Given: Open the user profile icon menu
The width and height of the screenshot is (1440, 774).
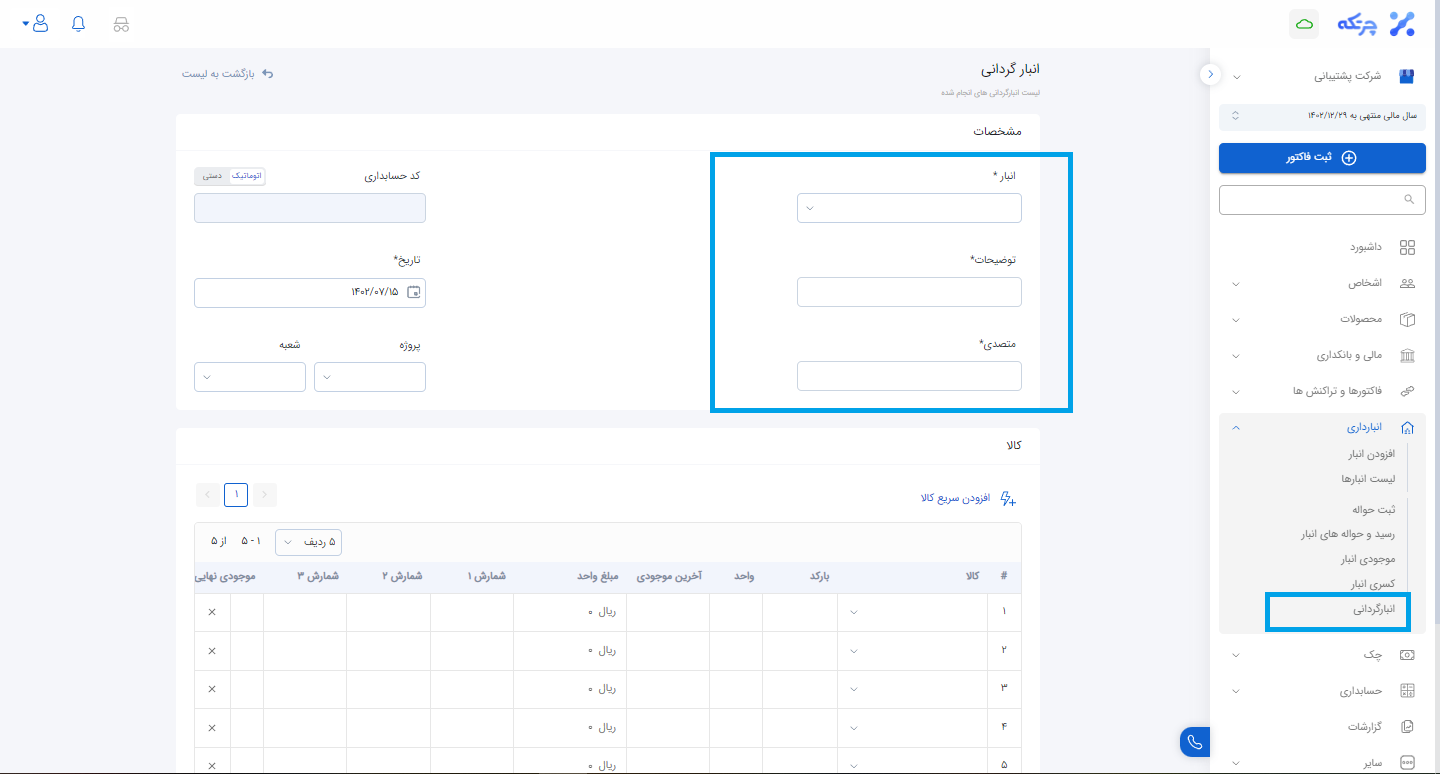Looking at the screenshot, I should click(39, 24).
